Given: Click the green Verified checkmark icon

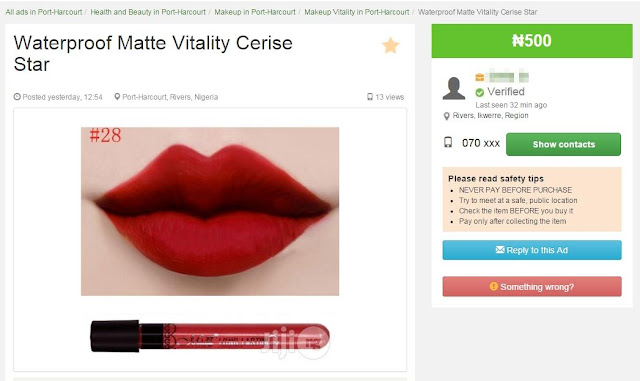Looking at the screenshot, I should 480,92.
